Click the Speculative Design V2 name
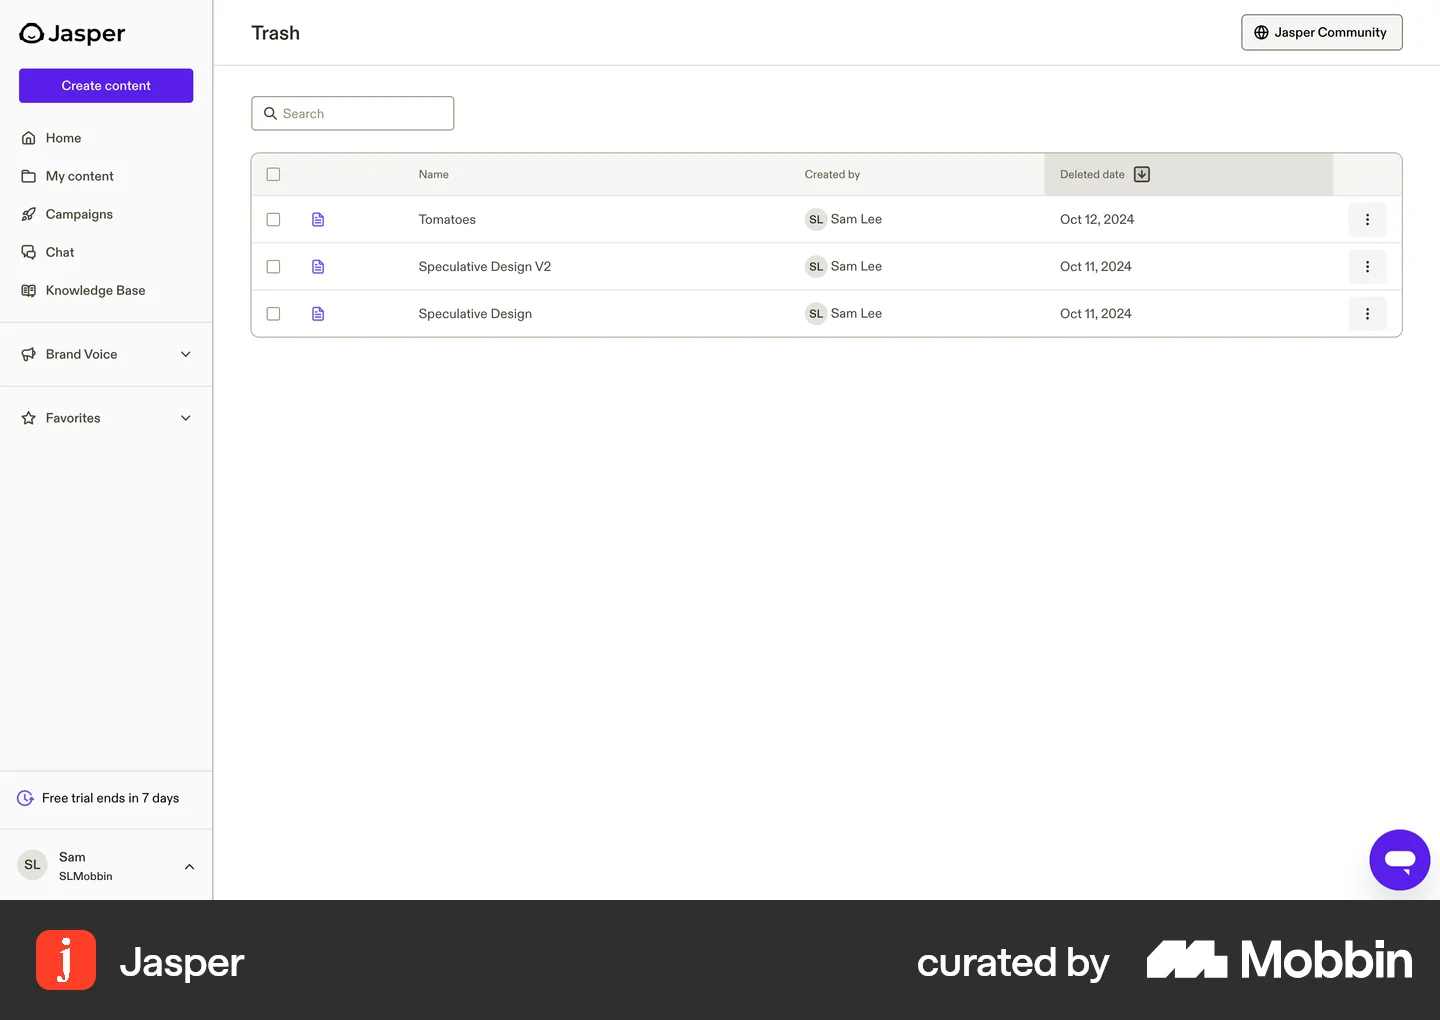This screenshot has width=1440, height=1020. coord(484,266)
